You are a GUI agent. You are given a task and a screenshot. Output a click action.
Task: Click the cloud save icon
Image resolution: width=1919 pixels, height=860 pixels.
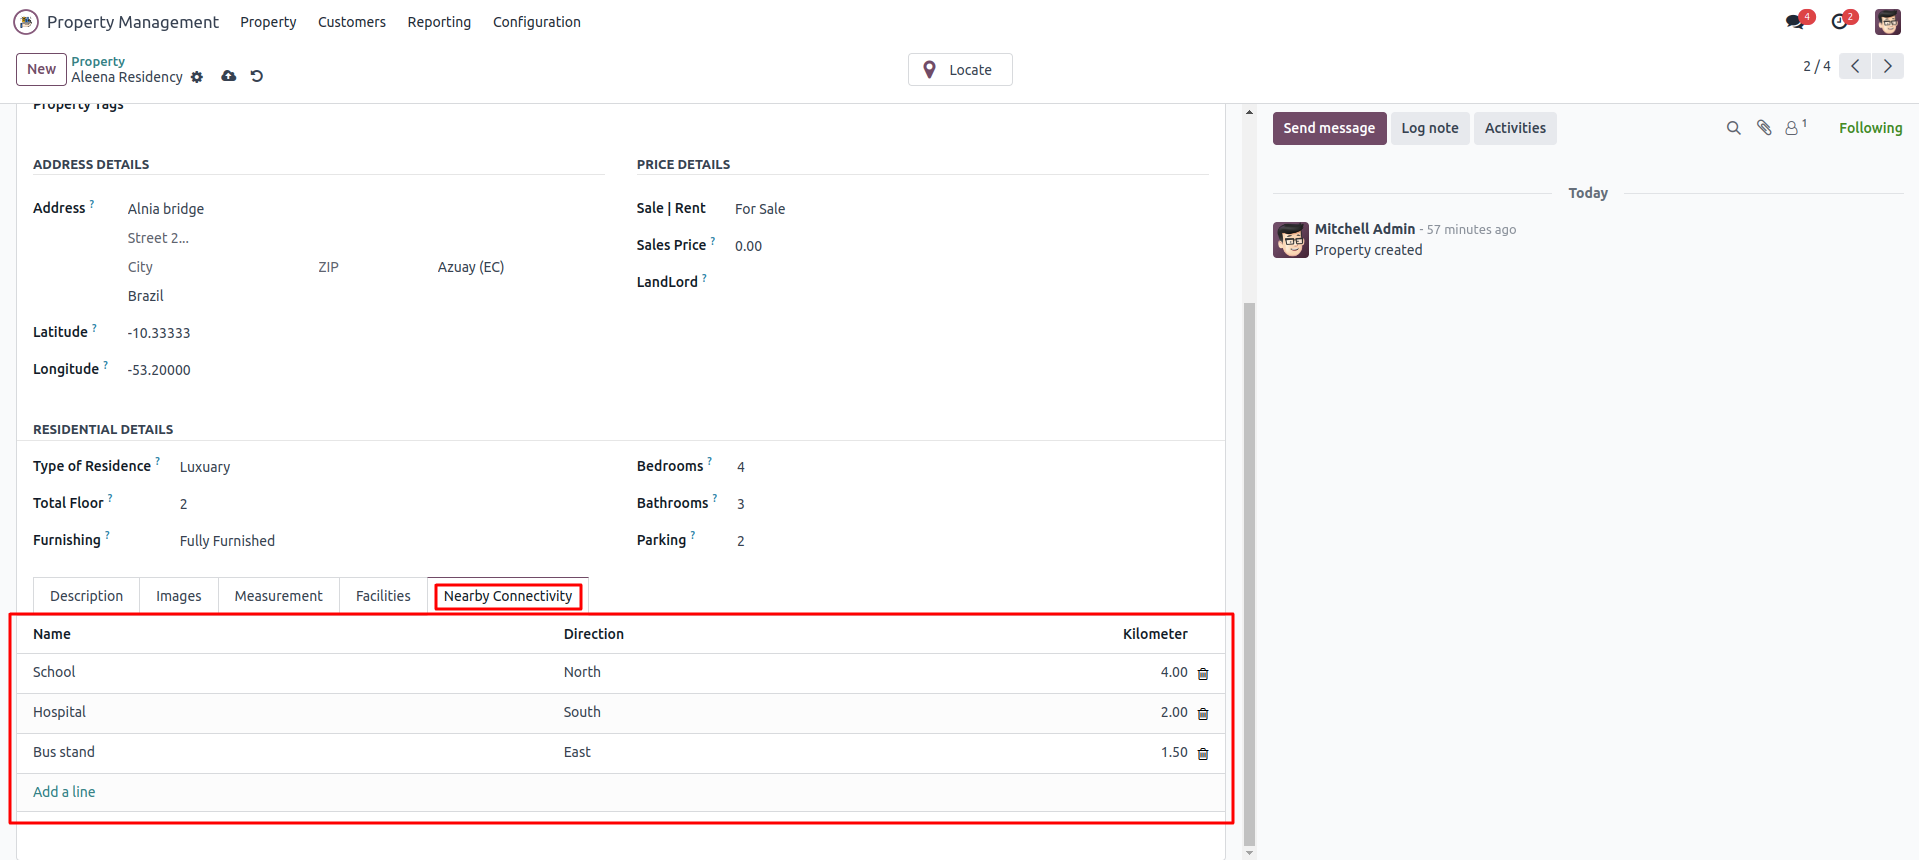229,76
